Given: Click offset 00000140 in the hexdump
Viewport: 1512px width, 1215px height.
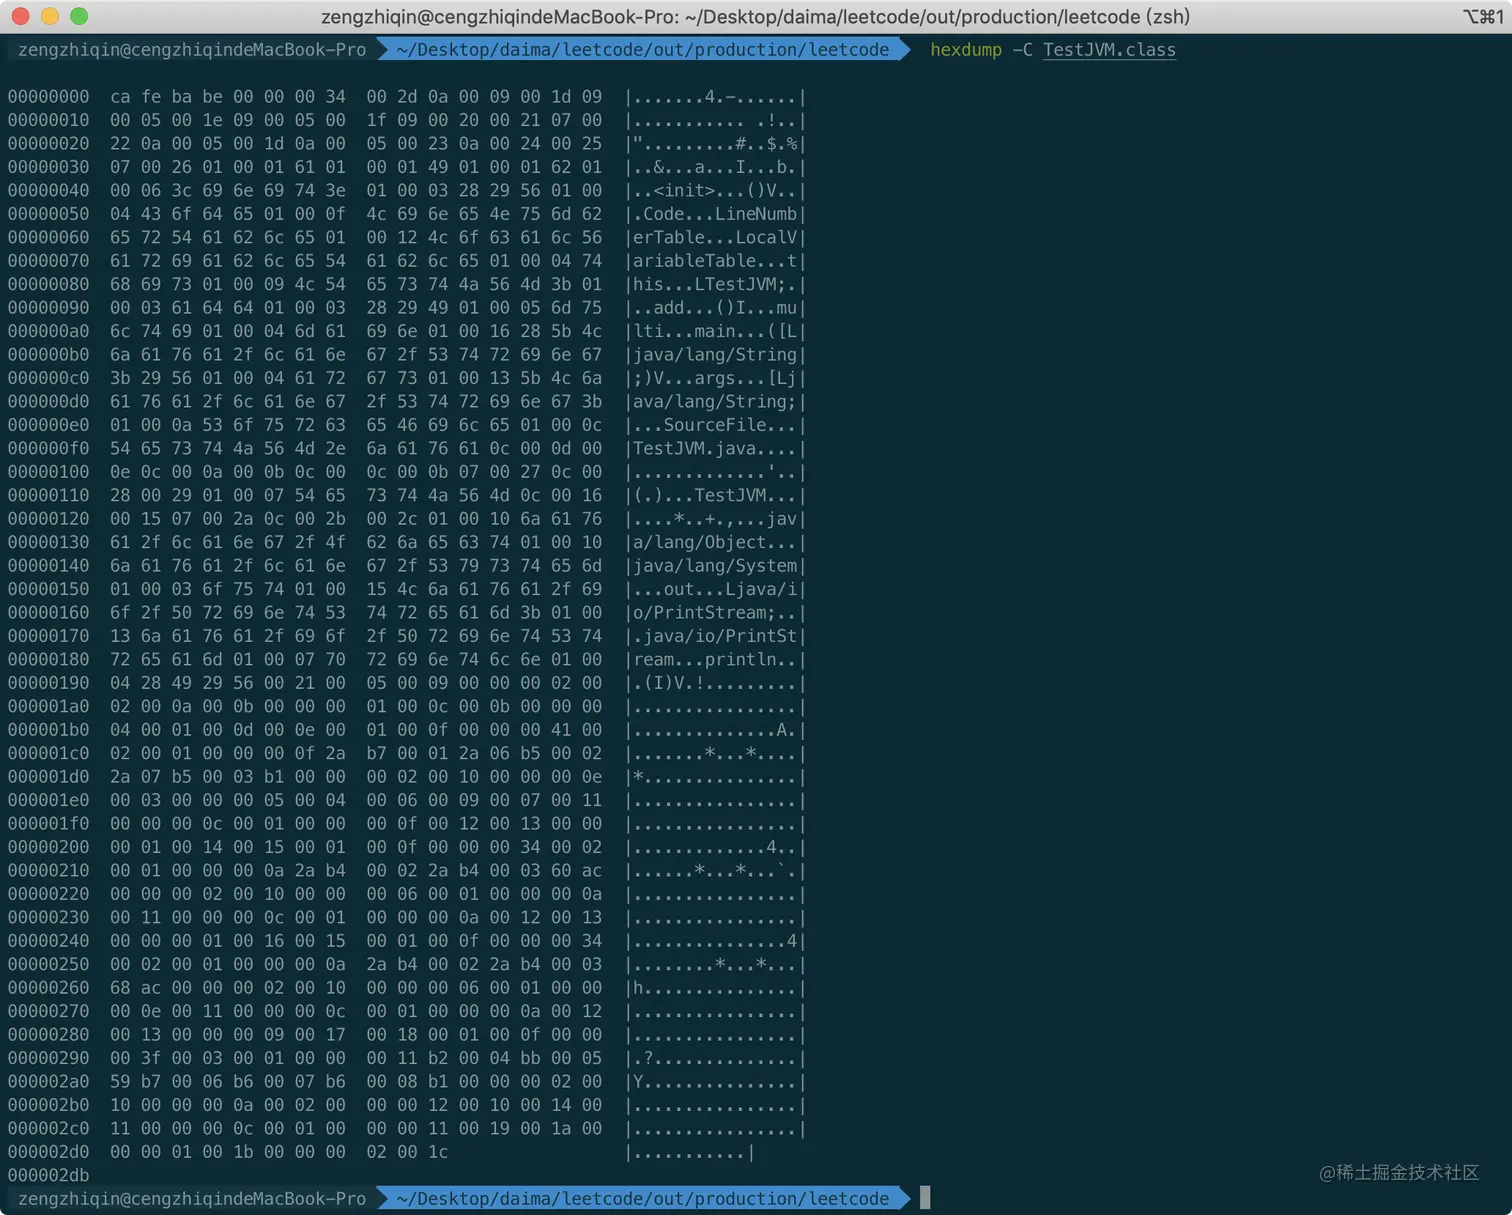Looking at the screenshot, I should (x=48, y=565).
